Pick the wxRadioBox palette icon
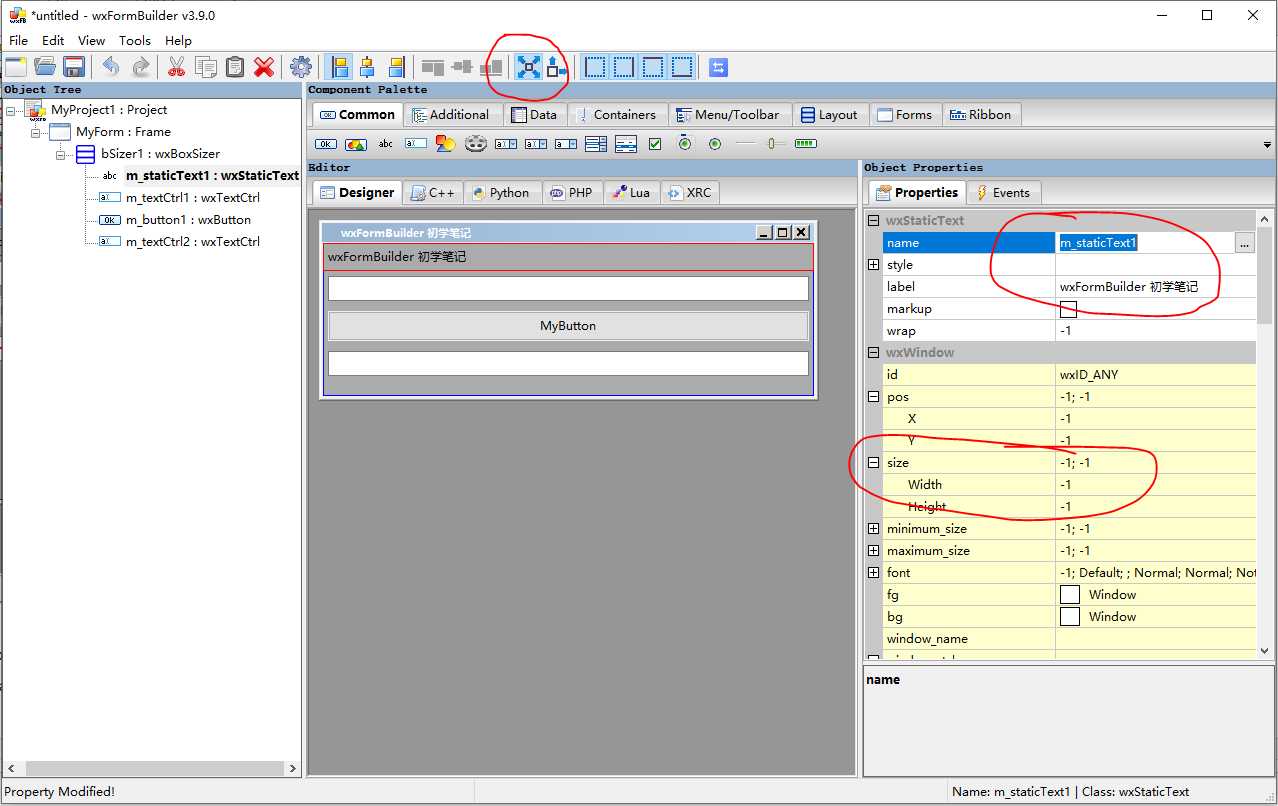 pyautogui.click(x=685, y=143)
